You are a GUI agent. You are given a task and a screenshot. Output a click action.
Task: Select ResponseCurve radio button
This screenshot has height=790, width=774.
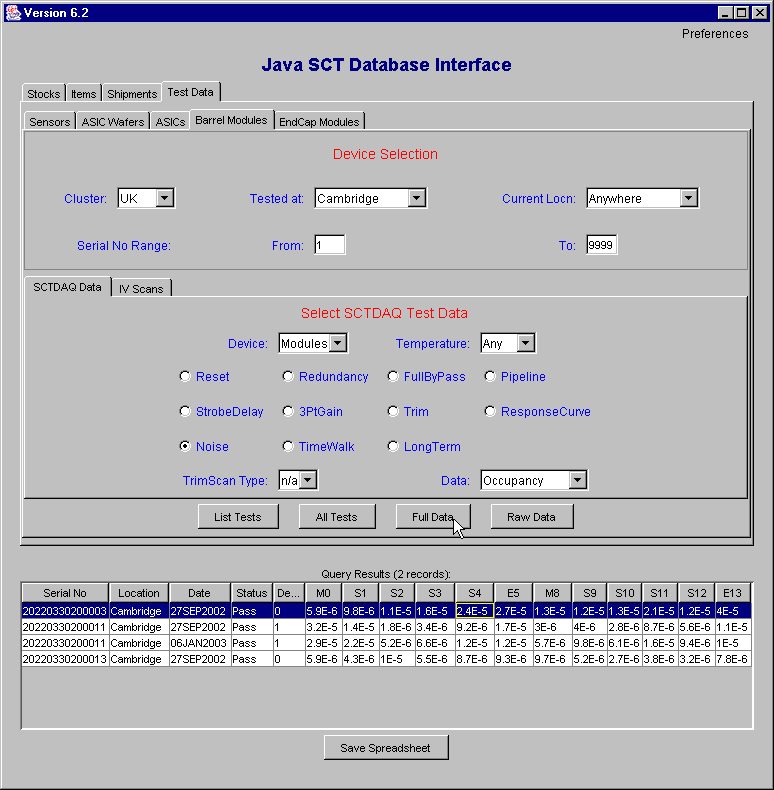[x=490, y=412]
